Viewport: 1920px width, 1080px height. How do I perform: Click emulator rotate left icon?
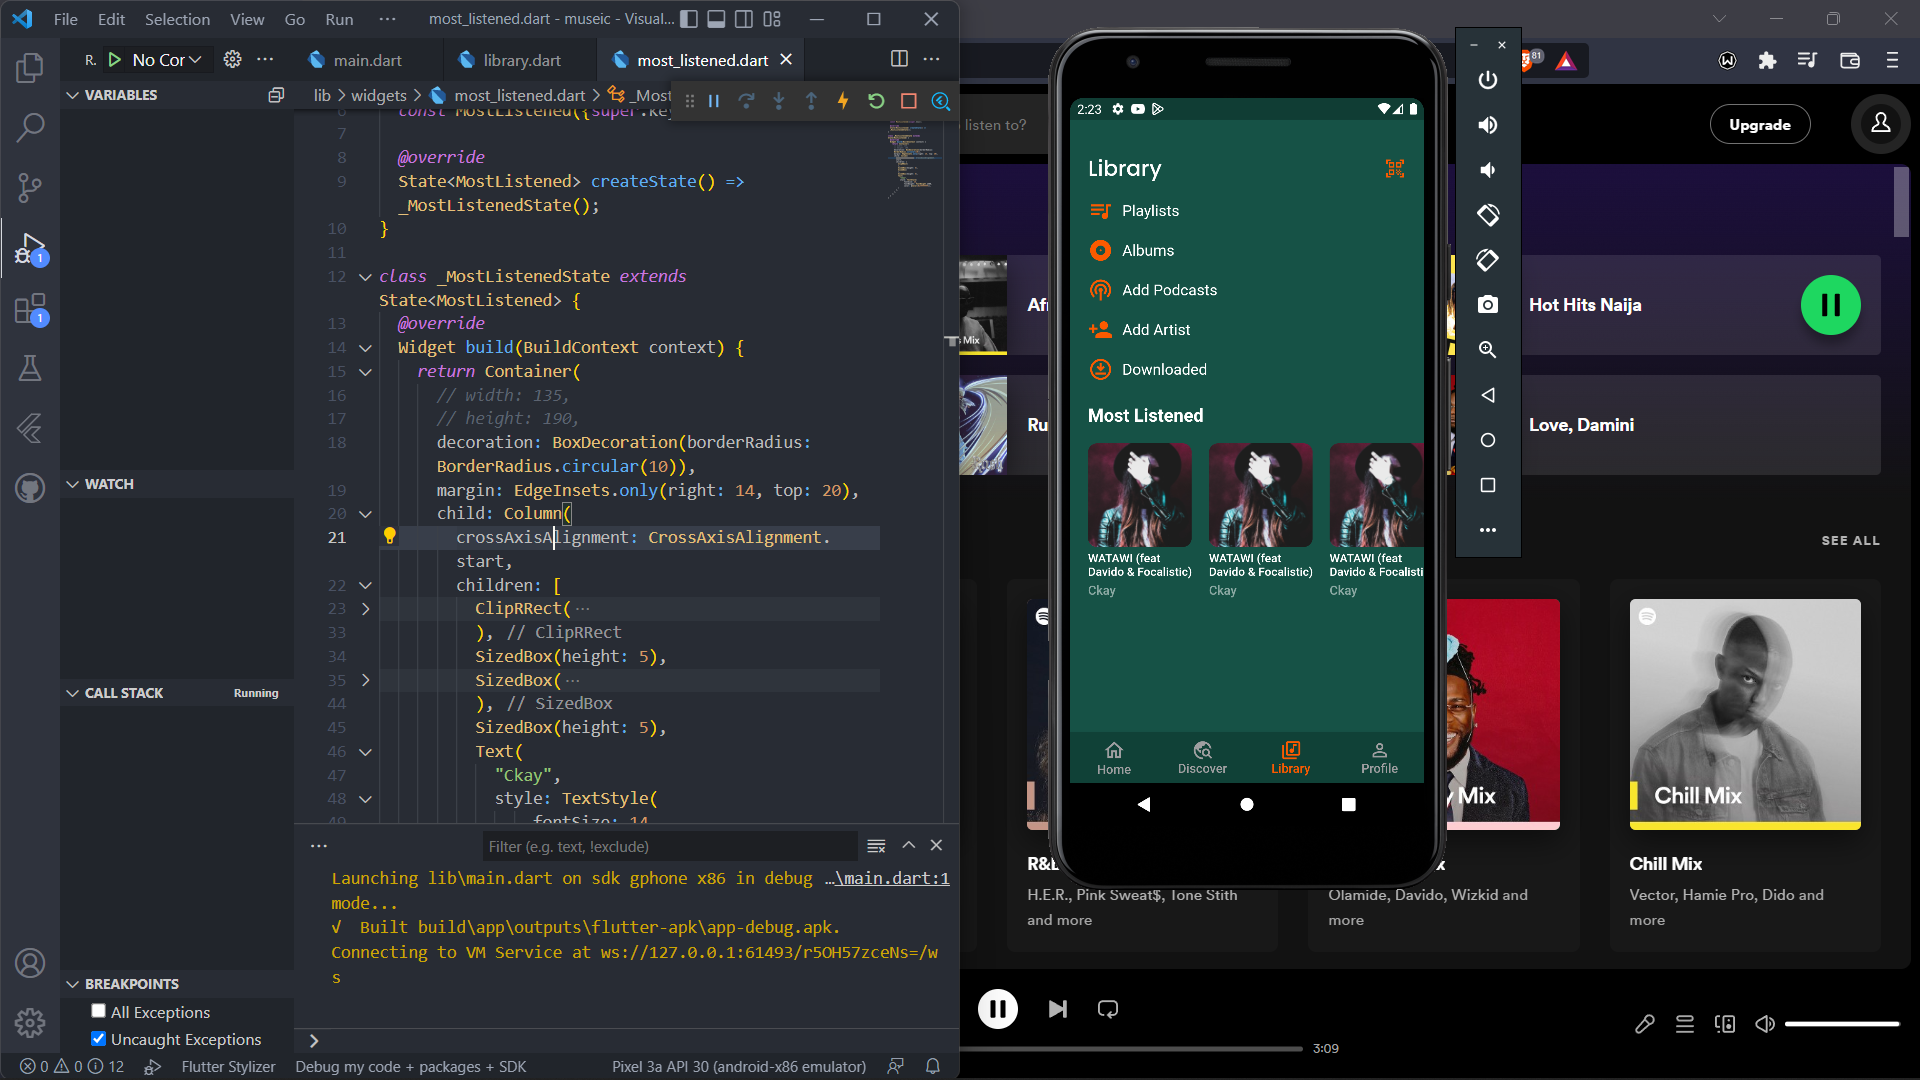click(1488, 215)
